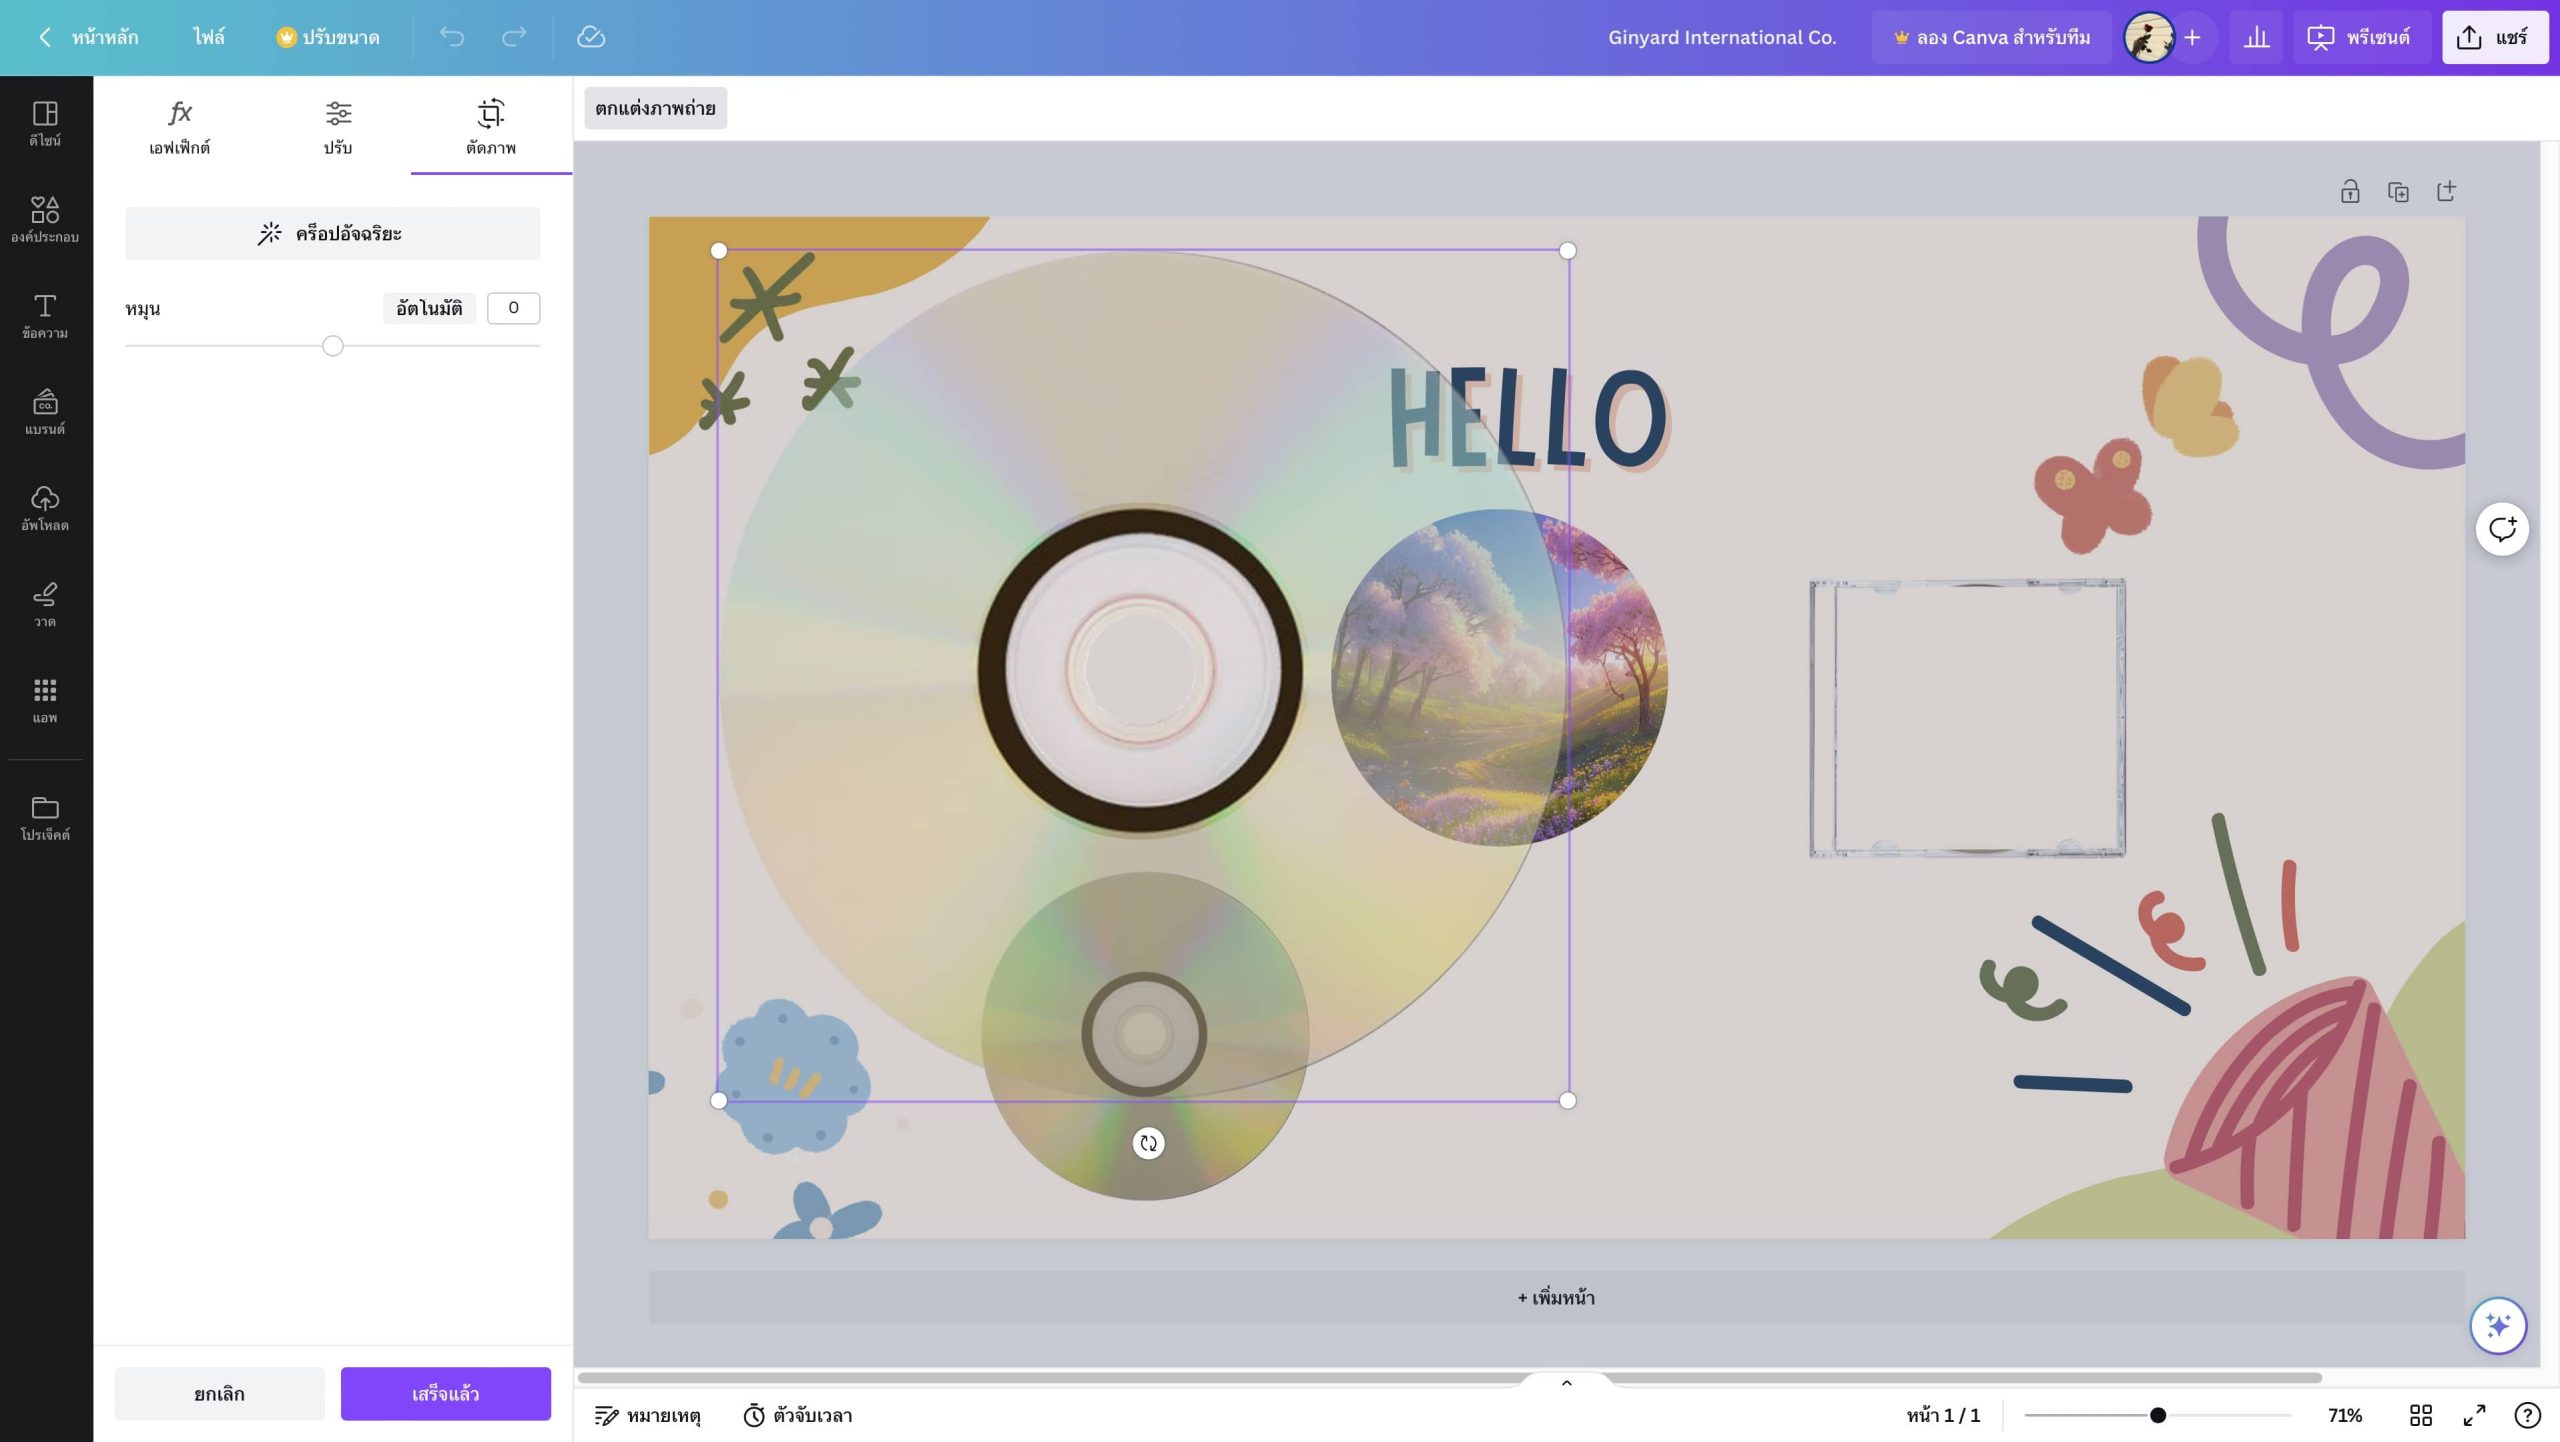Click the Canva magic assistant sparkle button
This screenshot has width=2560, height=1442.
pyautogui.click(x=2498, y=1326)
